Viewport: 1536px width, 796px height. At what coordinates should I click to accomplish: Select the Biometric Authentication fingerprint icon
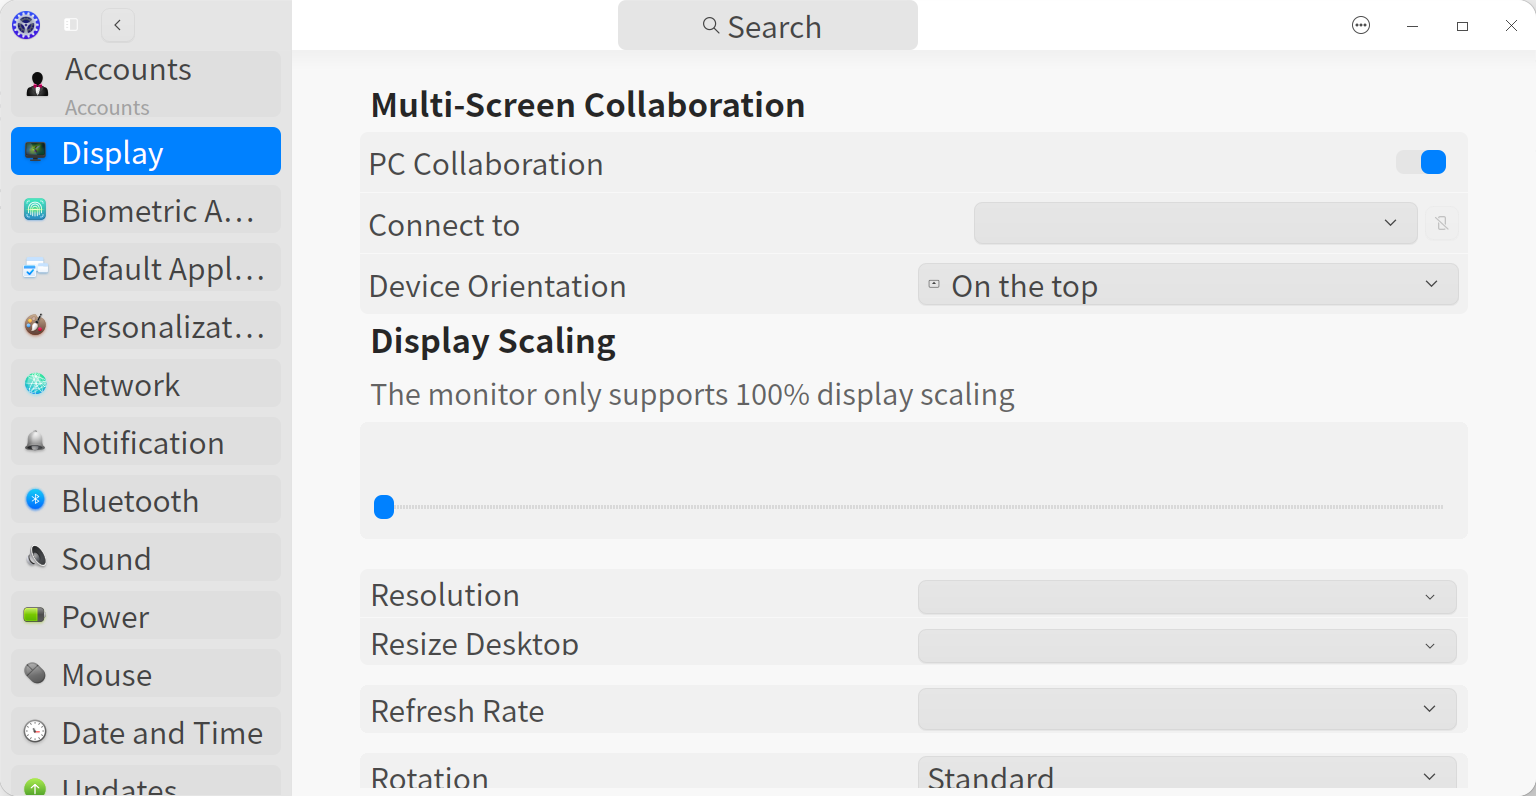click(35, 209)
